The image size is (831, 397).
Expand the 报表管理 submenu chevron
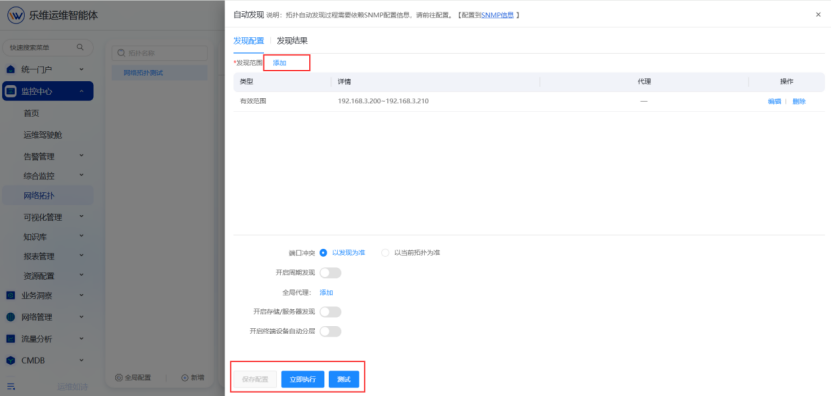click(82, 256)
